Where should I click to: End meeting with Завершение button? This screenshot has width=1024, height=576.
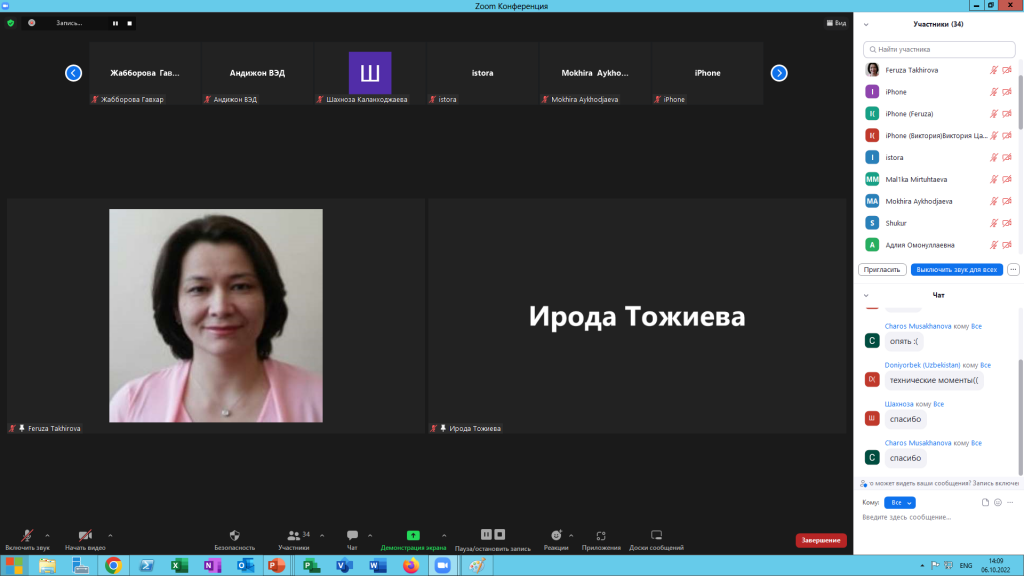coord(820,539)
